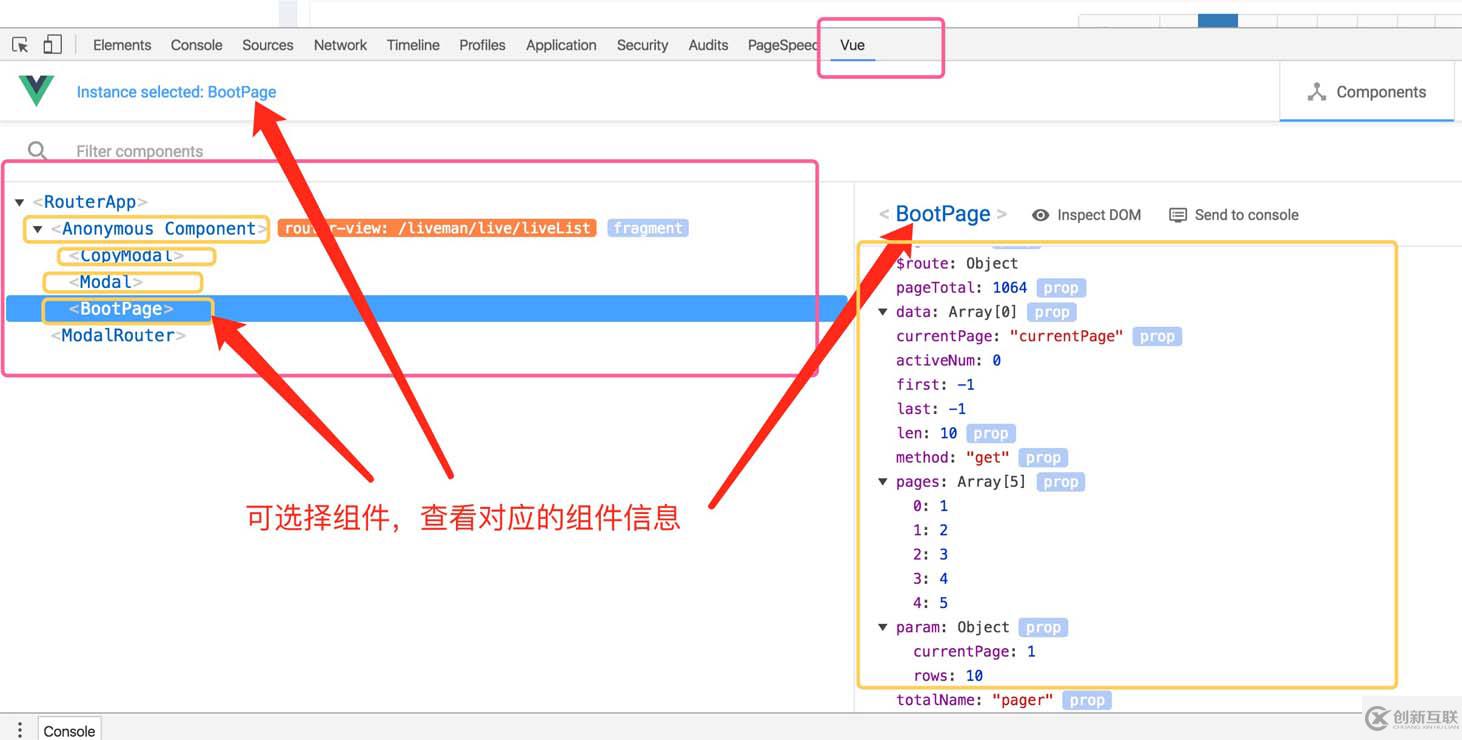Click pages array item 0: 1
This screenshot has width=1462, height=740.
[x=930, y=506]
